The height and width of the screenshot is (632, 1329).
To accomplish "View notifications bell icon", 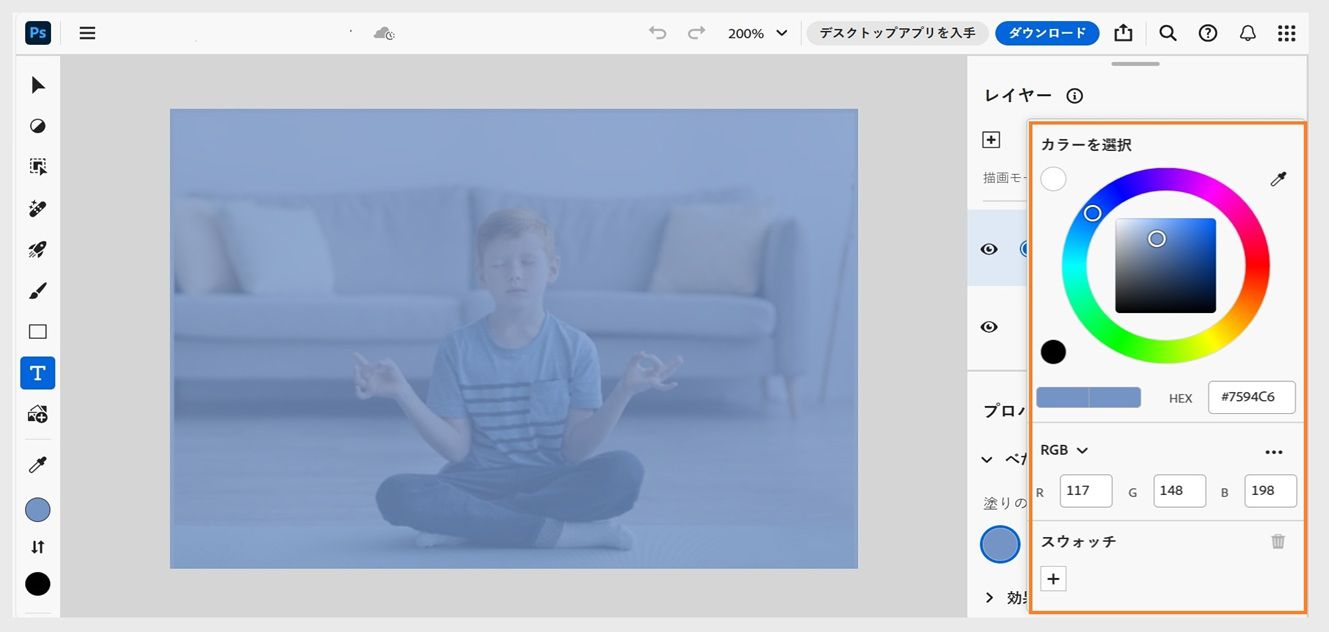I will pos(1247,33).
